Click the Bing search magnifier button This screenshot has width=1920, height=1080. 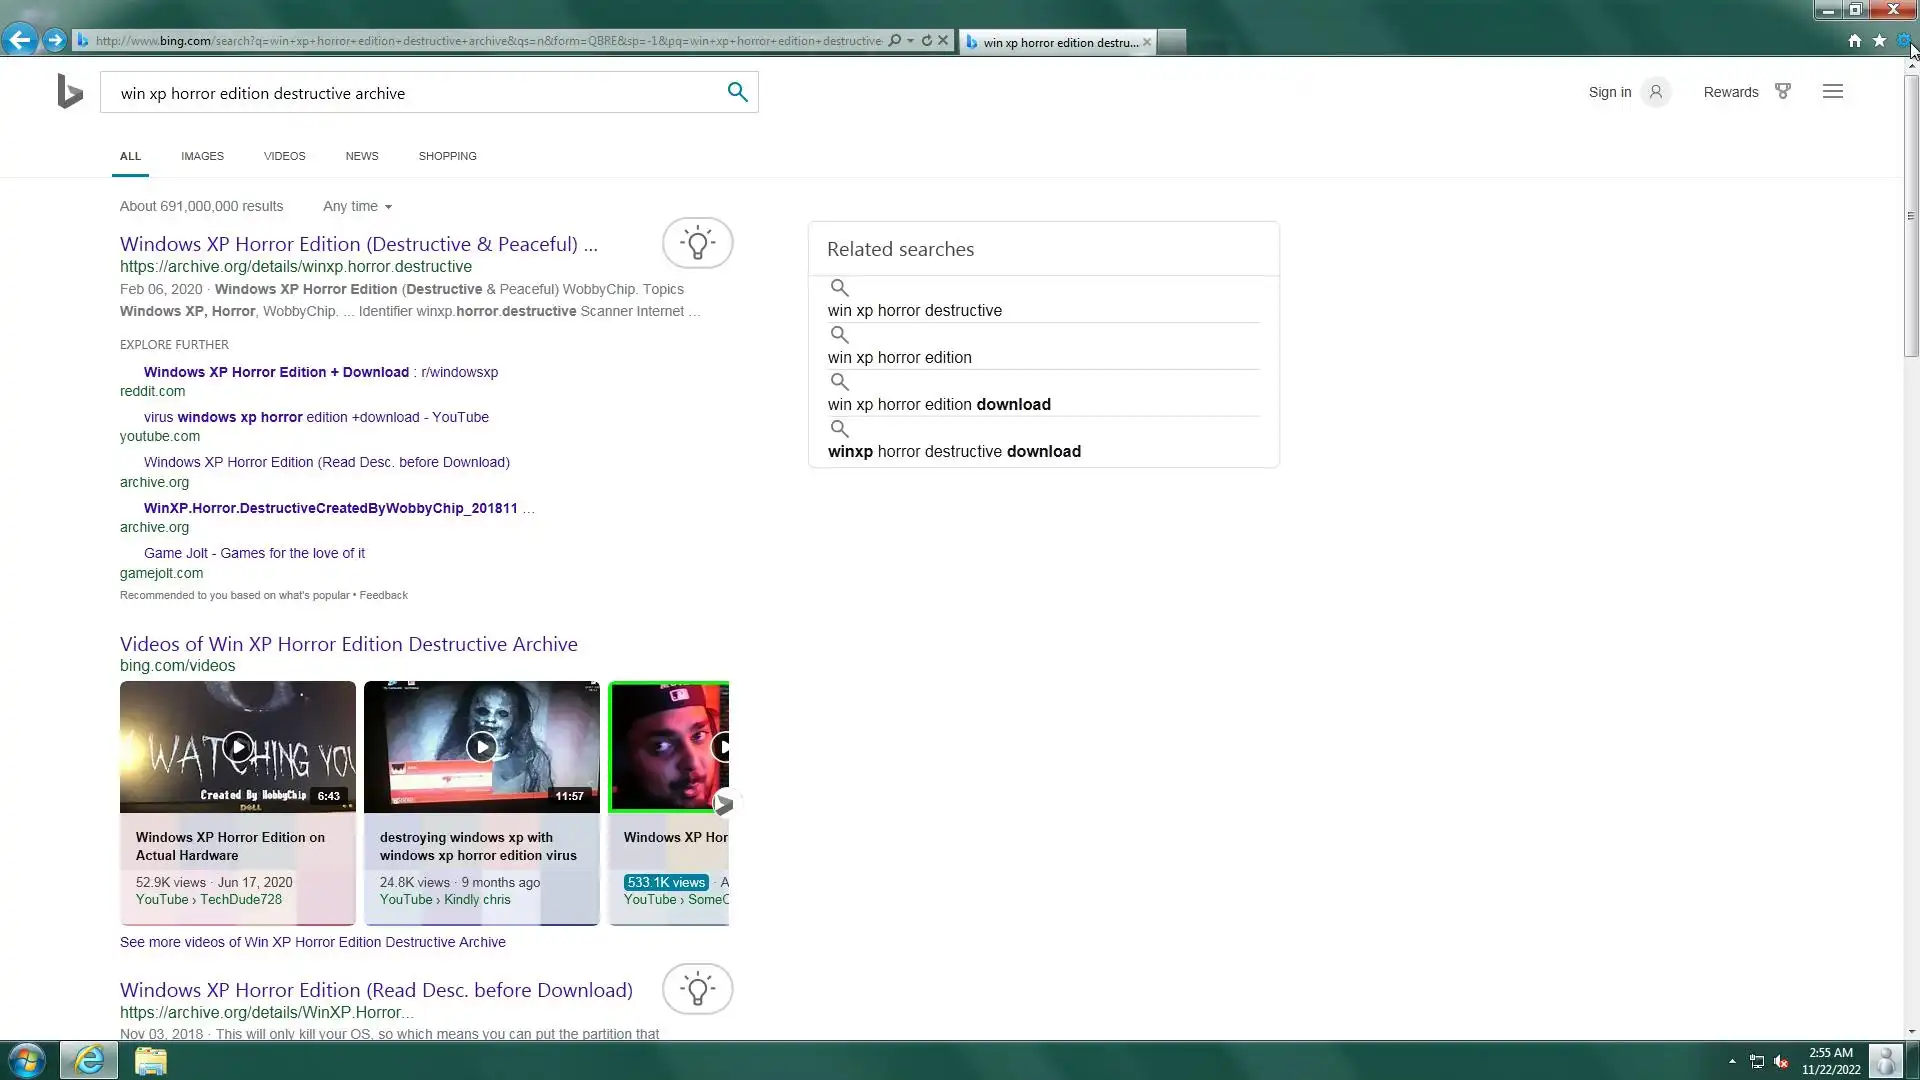(x=737, y=92)
